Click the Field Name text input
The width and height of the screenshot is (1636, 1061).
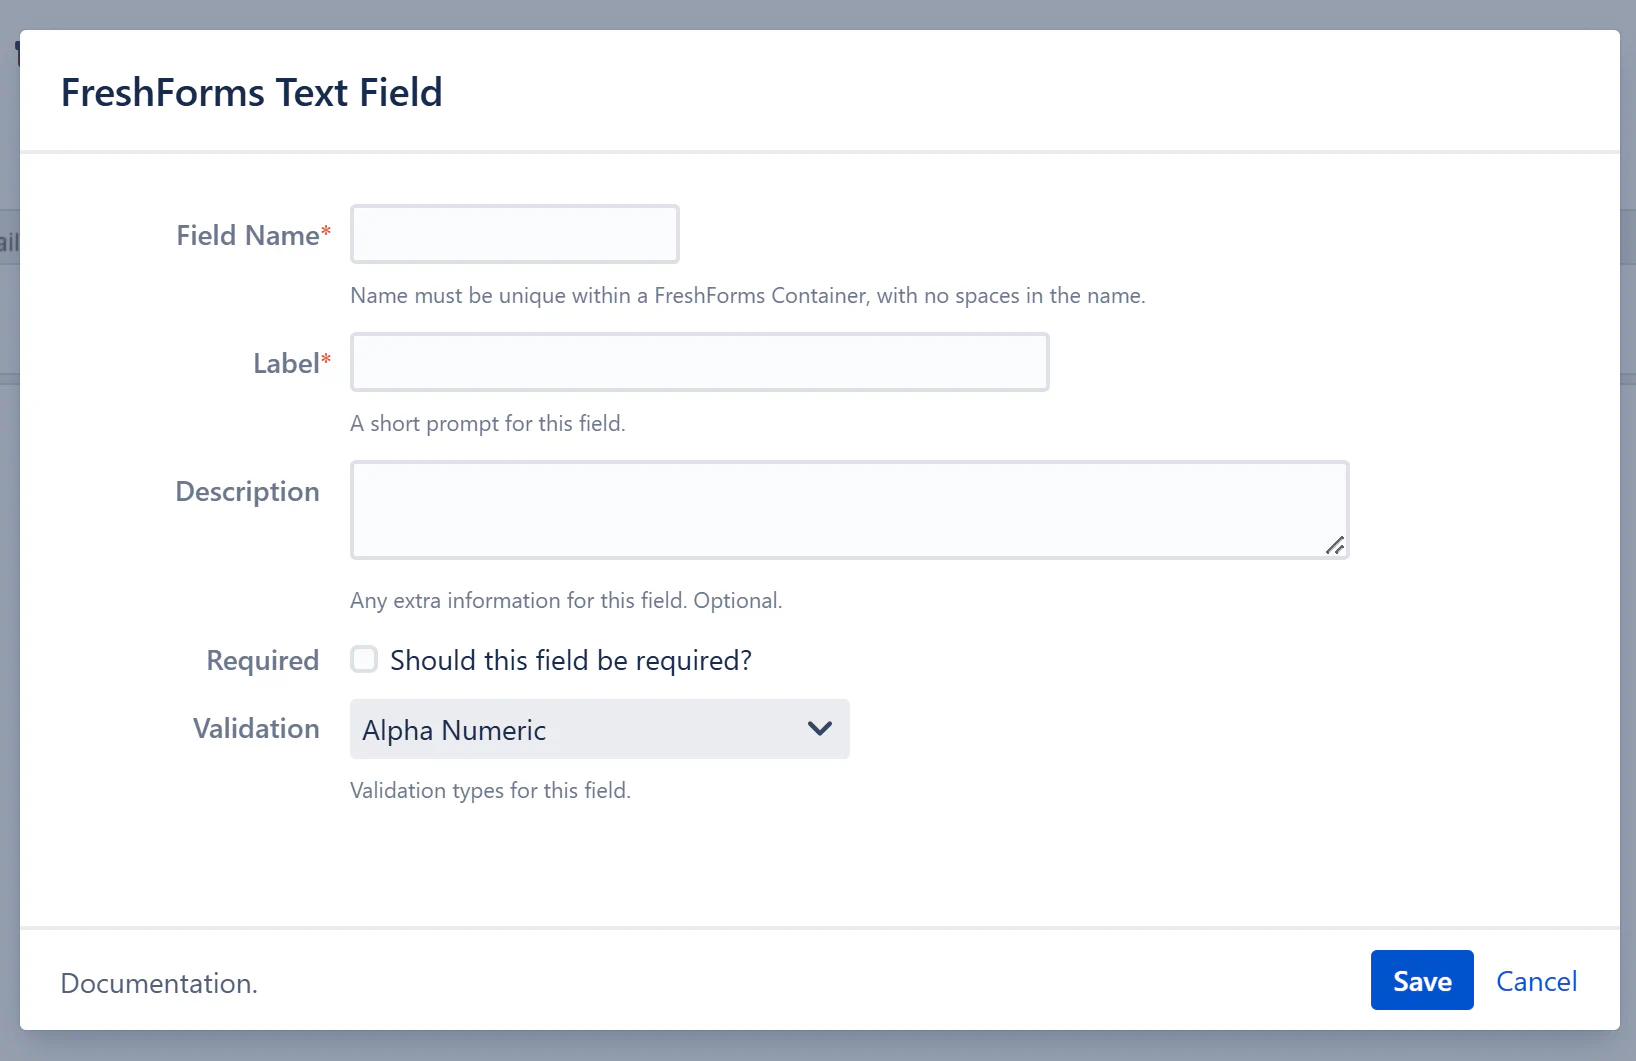tap(514, 234)
